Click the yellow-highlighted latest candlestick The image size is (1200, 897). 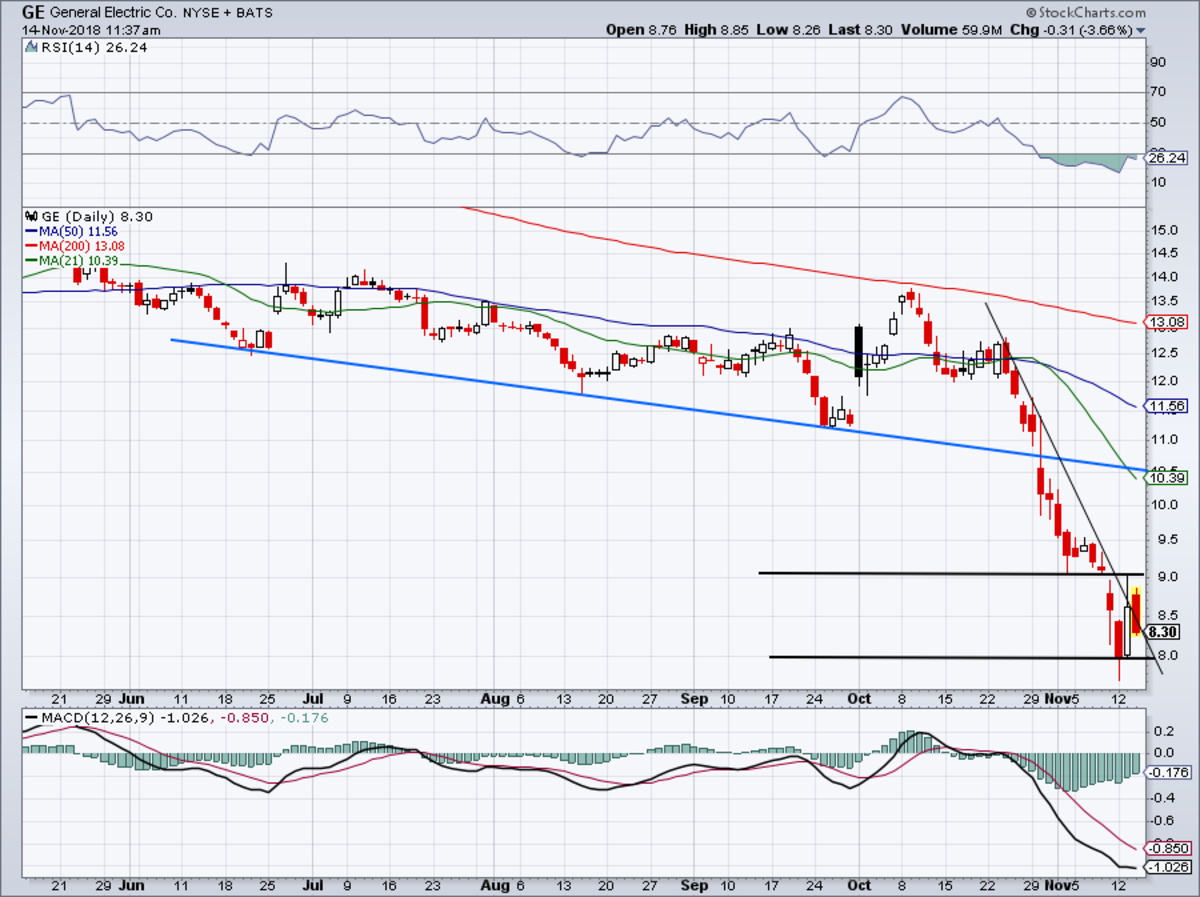[x=1136, y=610]
